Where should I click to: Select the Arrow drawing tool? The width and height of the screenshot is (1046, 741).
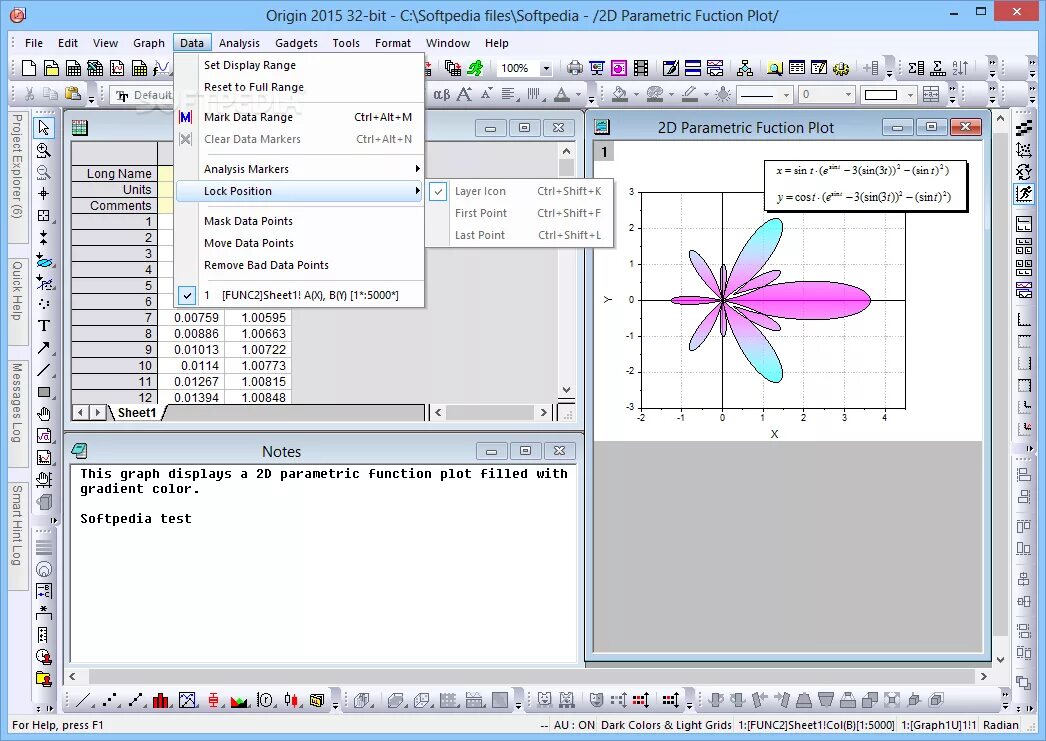pyautogui.click(x=43, y=347)
